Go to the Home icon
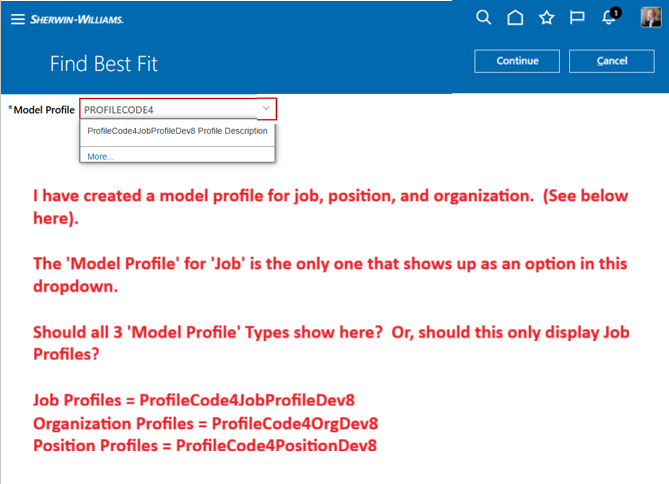The image size is (669, 484). [515, 18]
